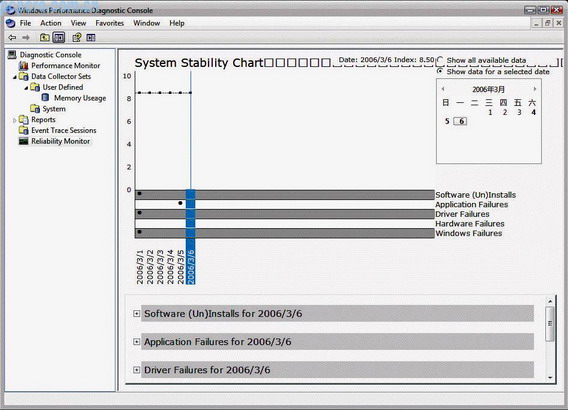Open the View menu
Viewport: 568px width, 410px height.
[78, 23]
